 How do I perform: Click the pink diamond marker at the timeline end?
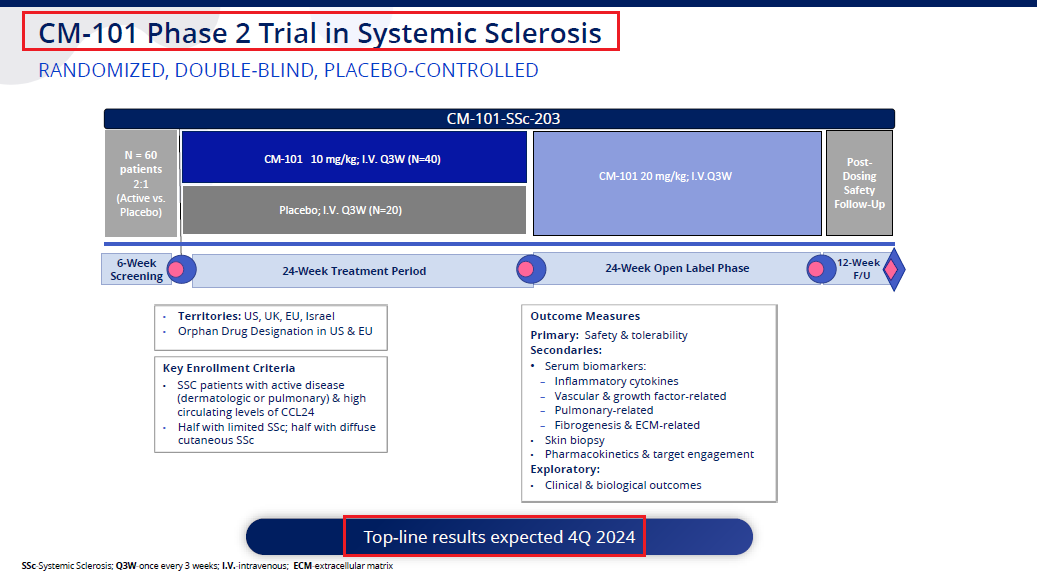coord(893,270)
